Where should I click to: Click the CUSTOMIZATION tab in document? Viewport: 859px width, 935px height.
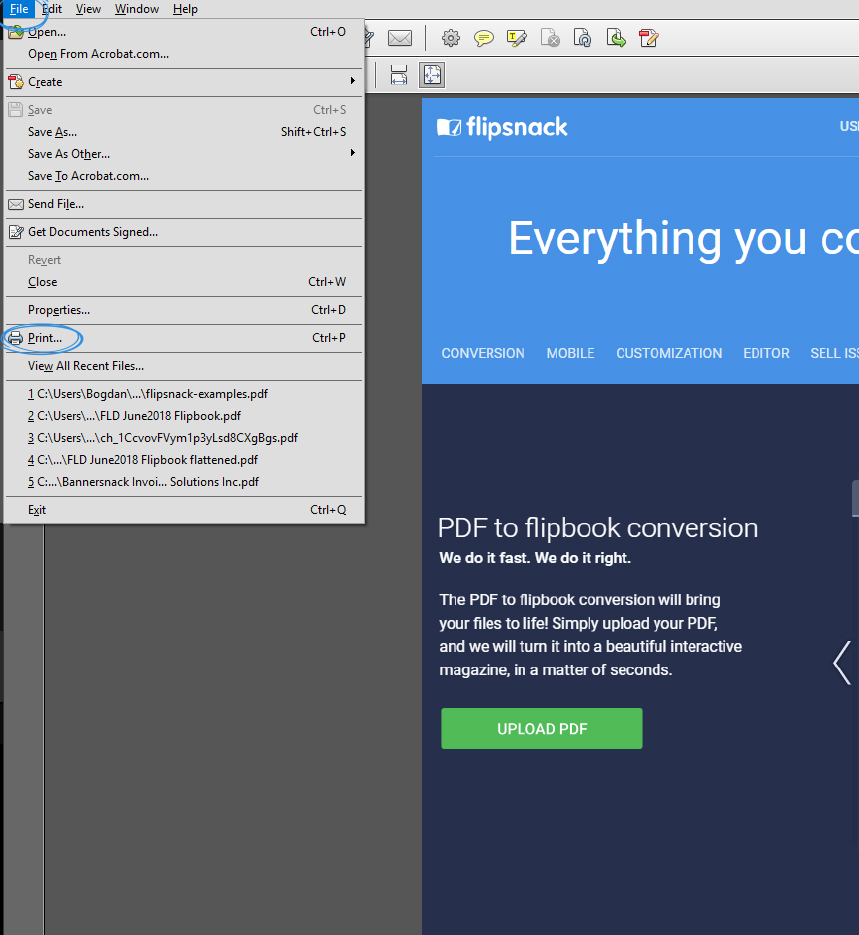click(x=669, y=354)
